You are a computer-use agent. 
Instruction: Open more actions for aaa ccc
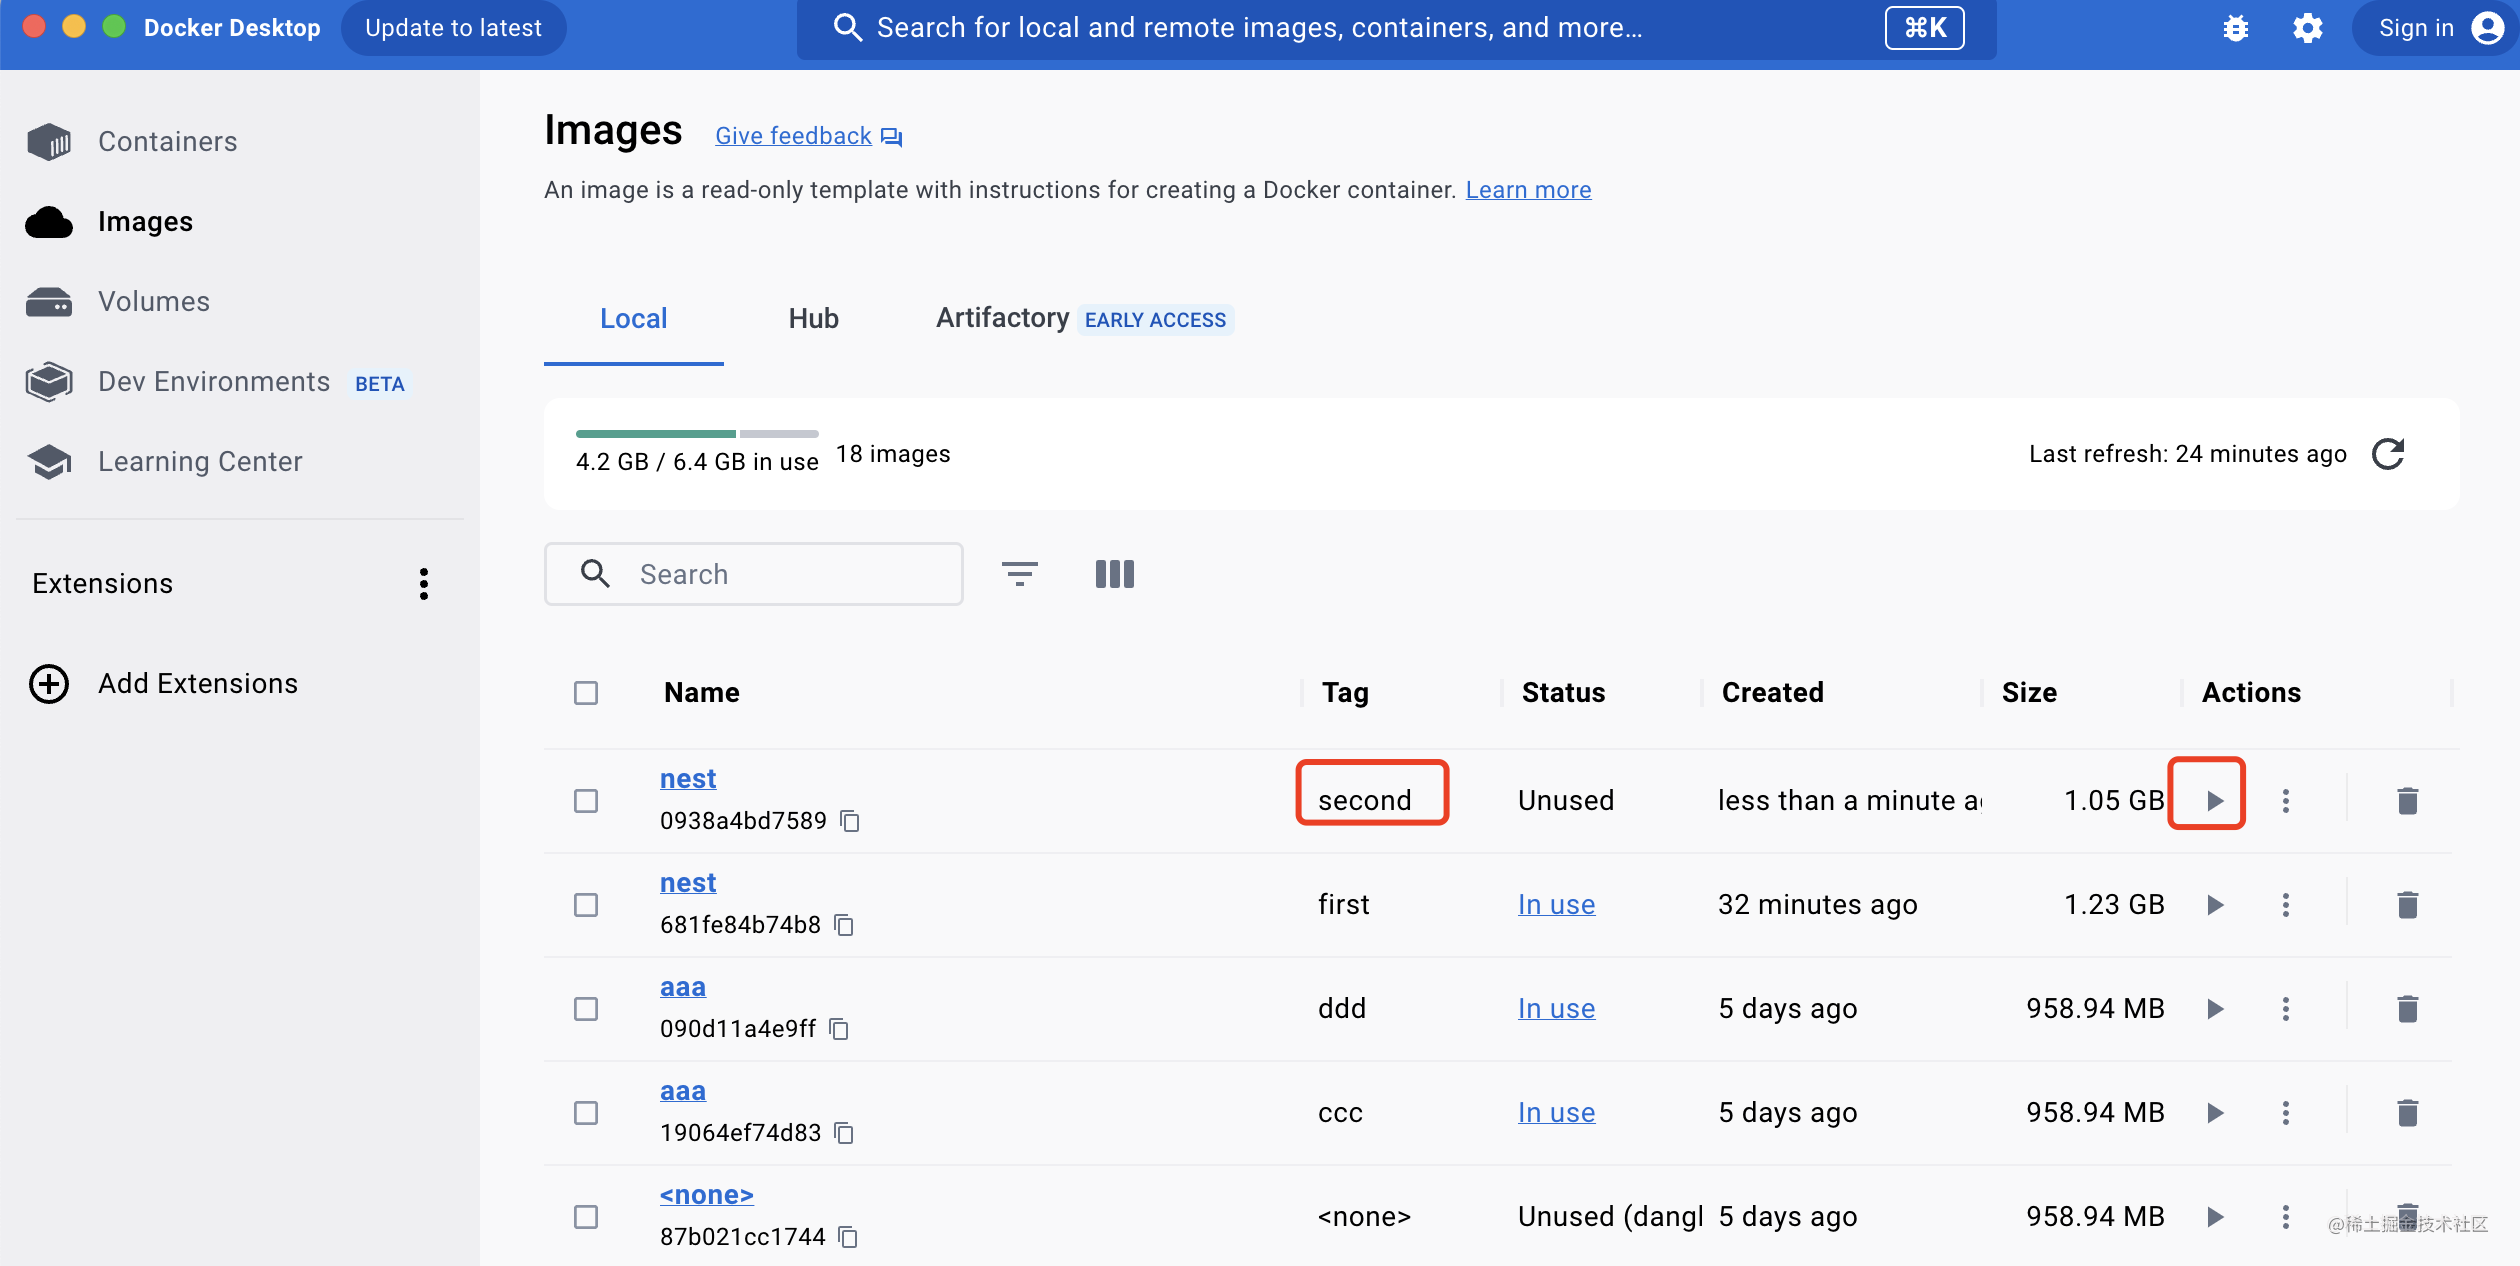pos(2285,1113)
